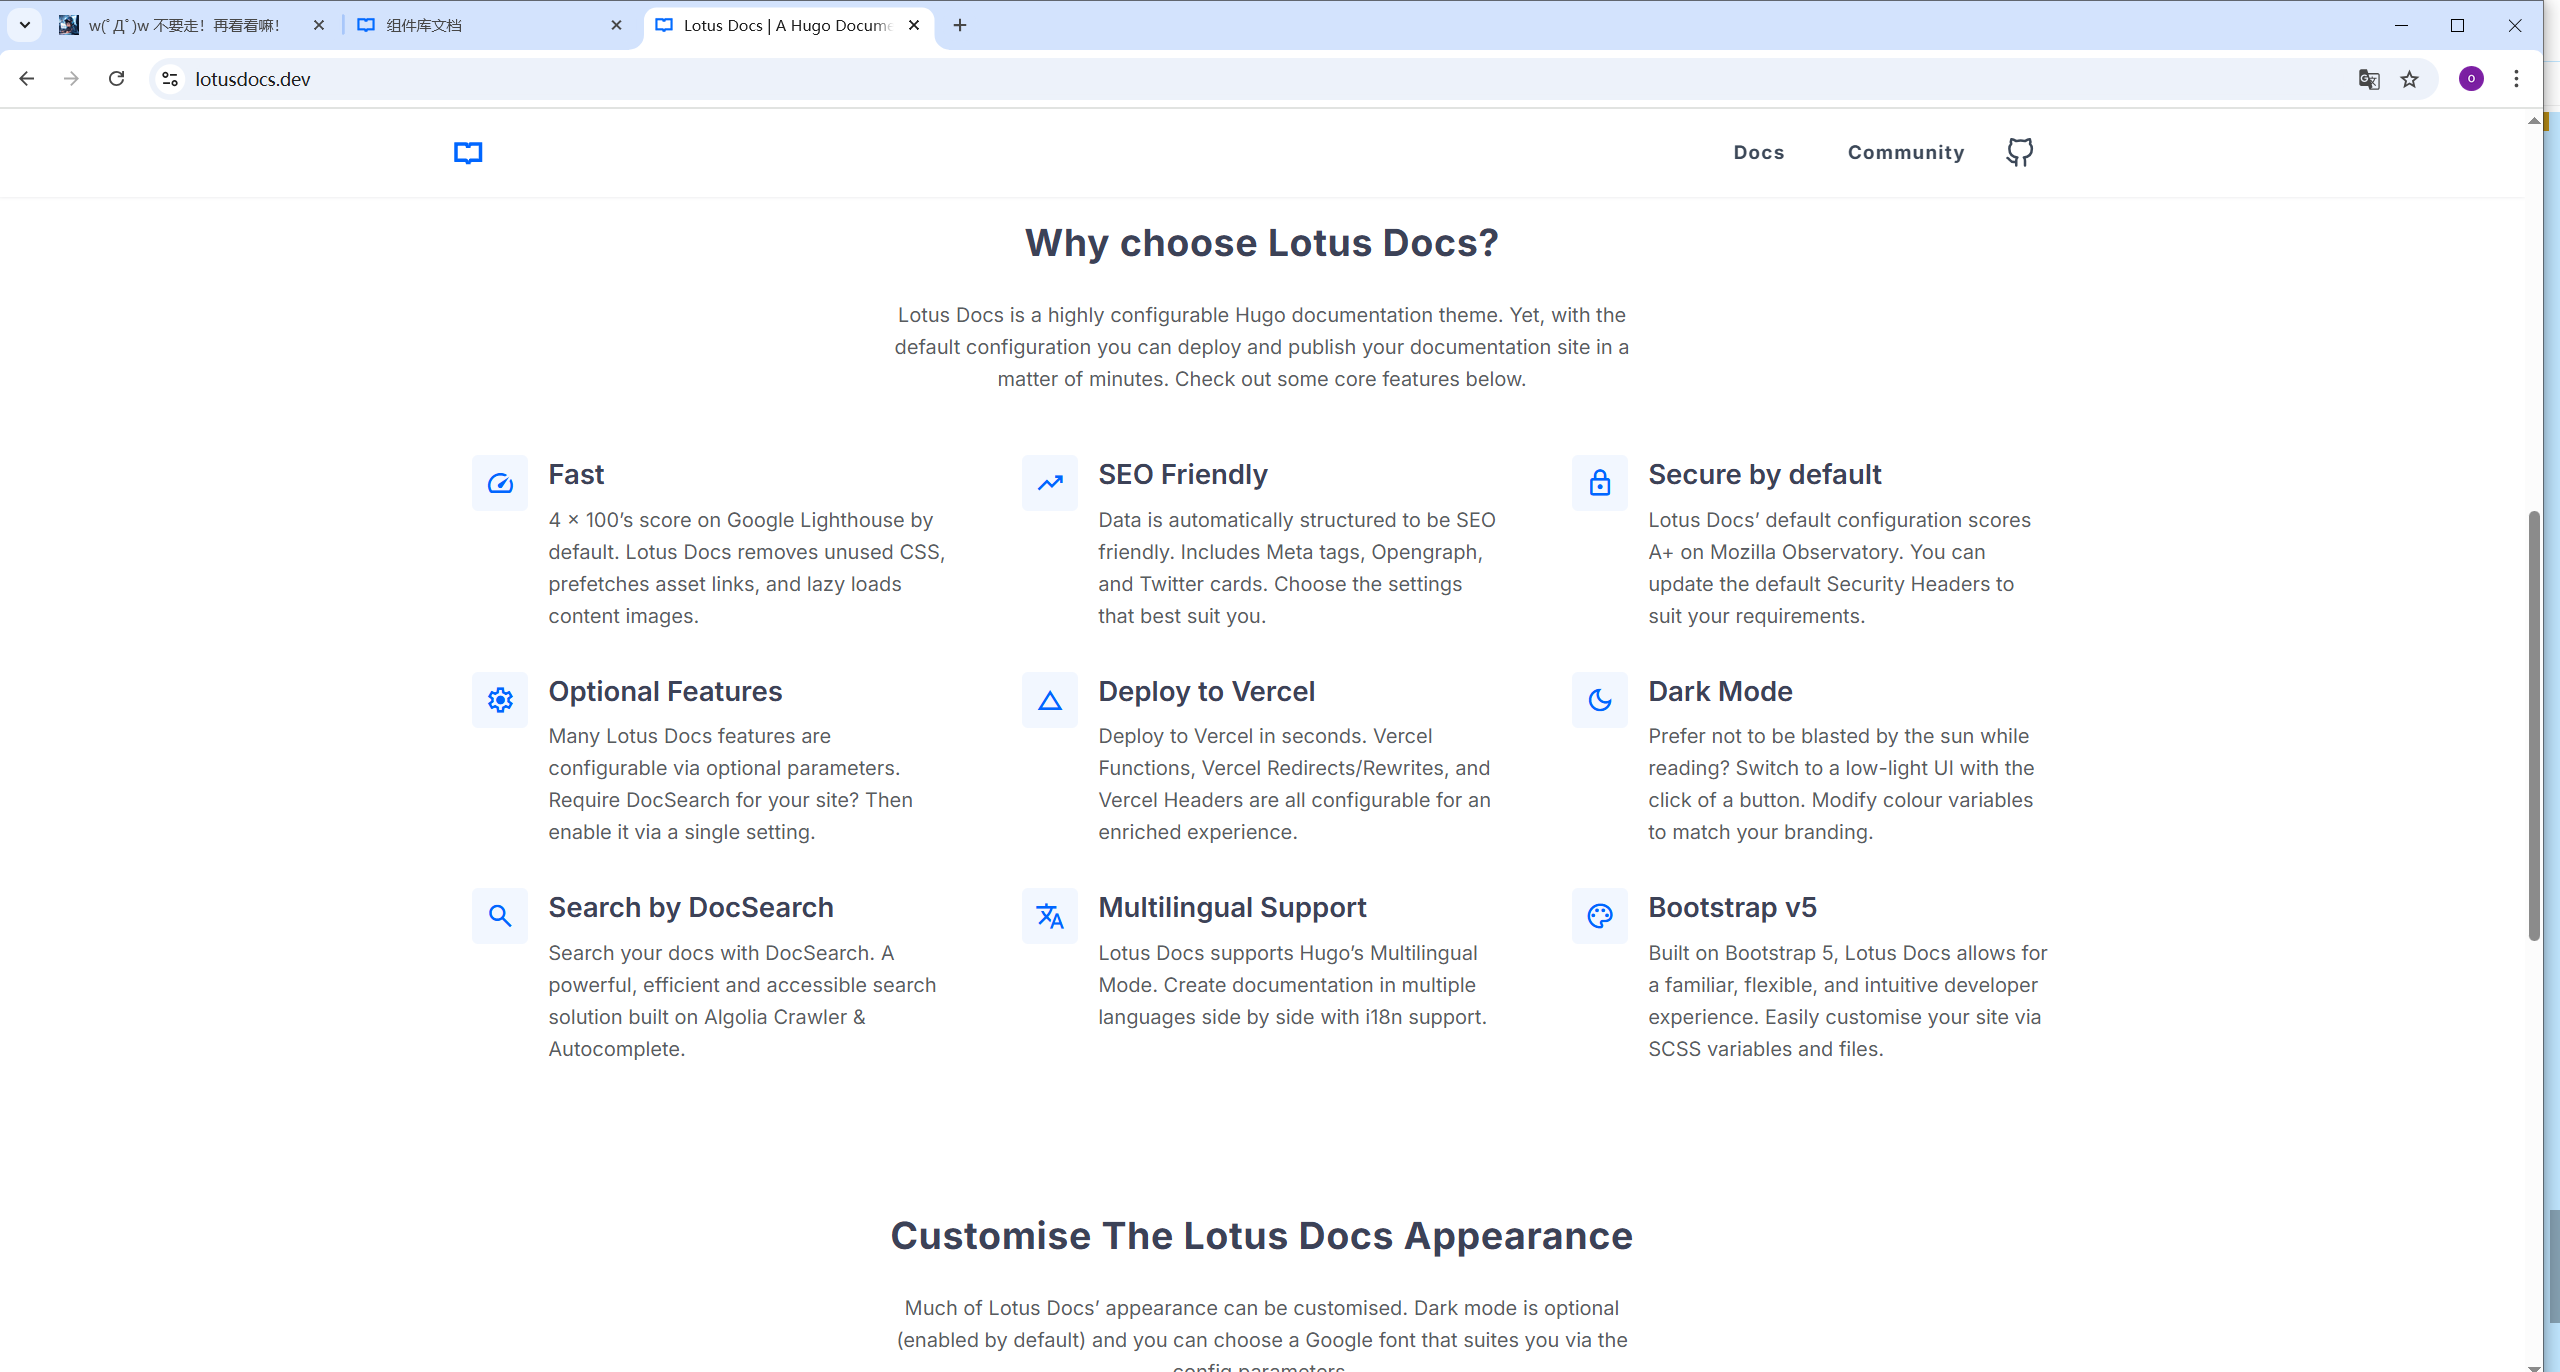Screen dimensions: 2560x1372
Task: Click the Fast speedometer feature icon
Action: tap(500, 484)
